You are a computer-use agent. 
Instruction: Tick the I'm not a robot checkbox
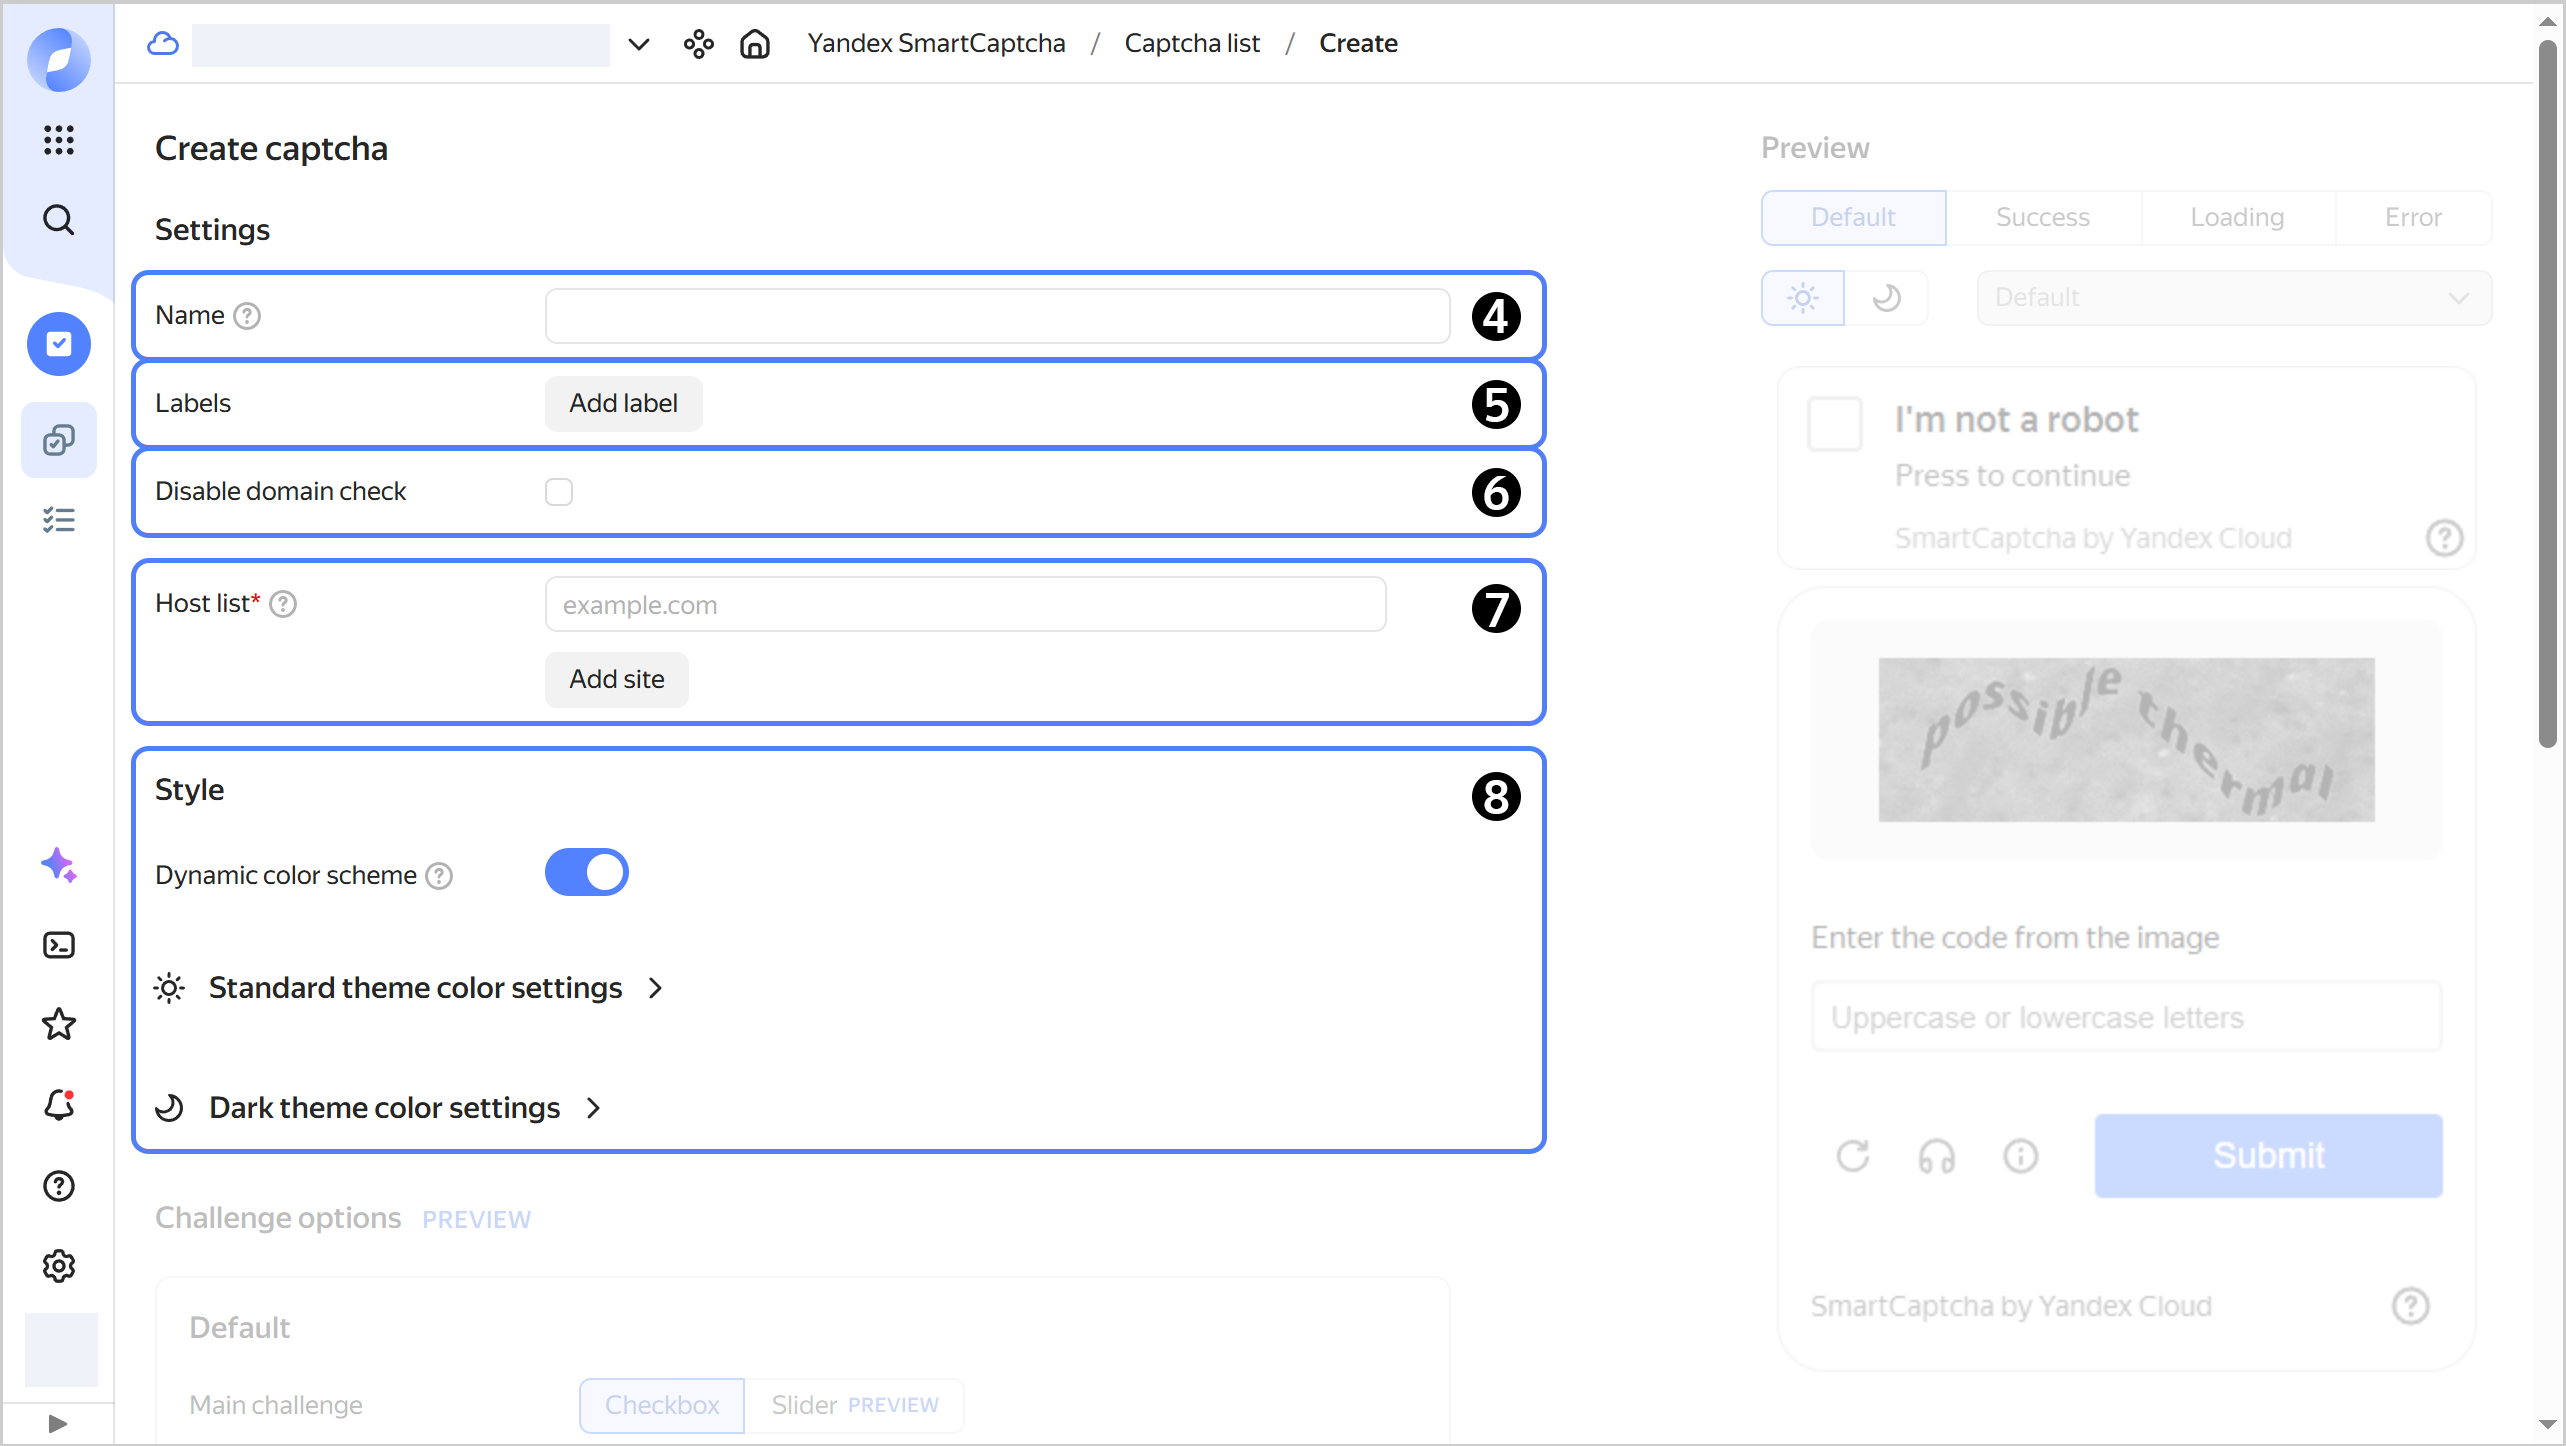tap(1835, 424)
